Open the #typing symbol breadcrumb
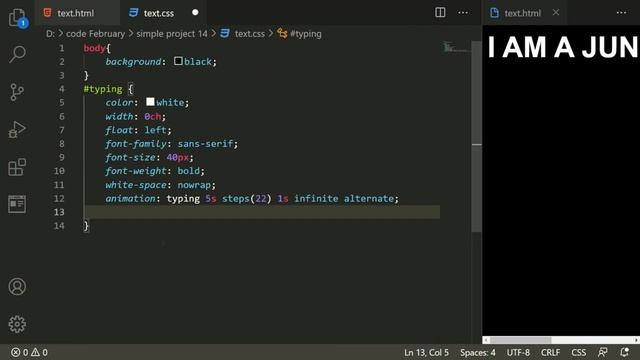 pyautogui.click(x=306, y=34)
